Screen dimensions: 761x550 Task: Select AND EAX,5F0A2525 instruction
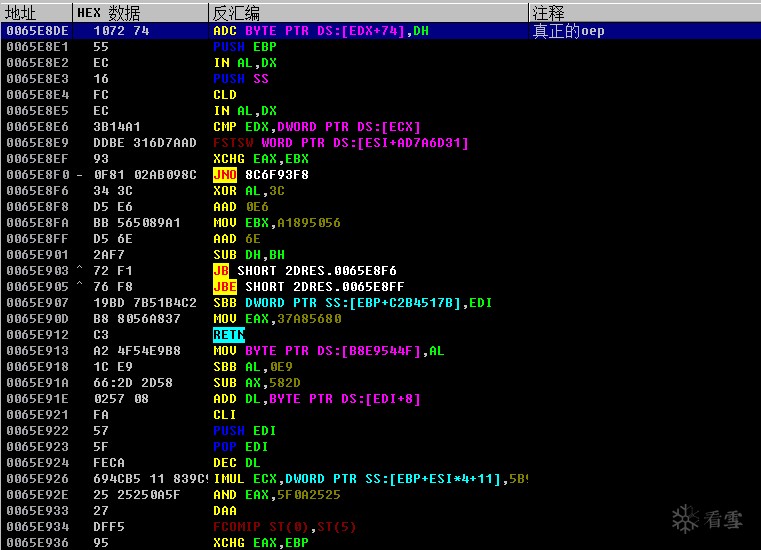pos(277,495)
